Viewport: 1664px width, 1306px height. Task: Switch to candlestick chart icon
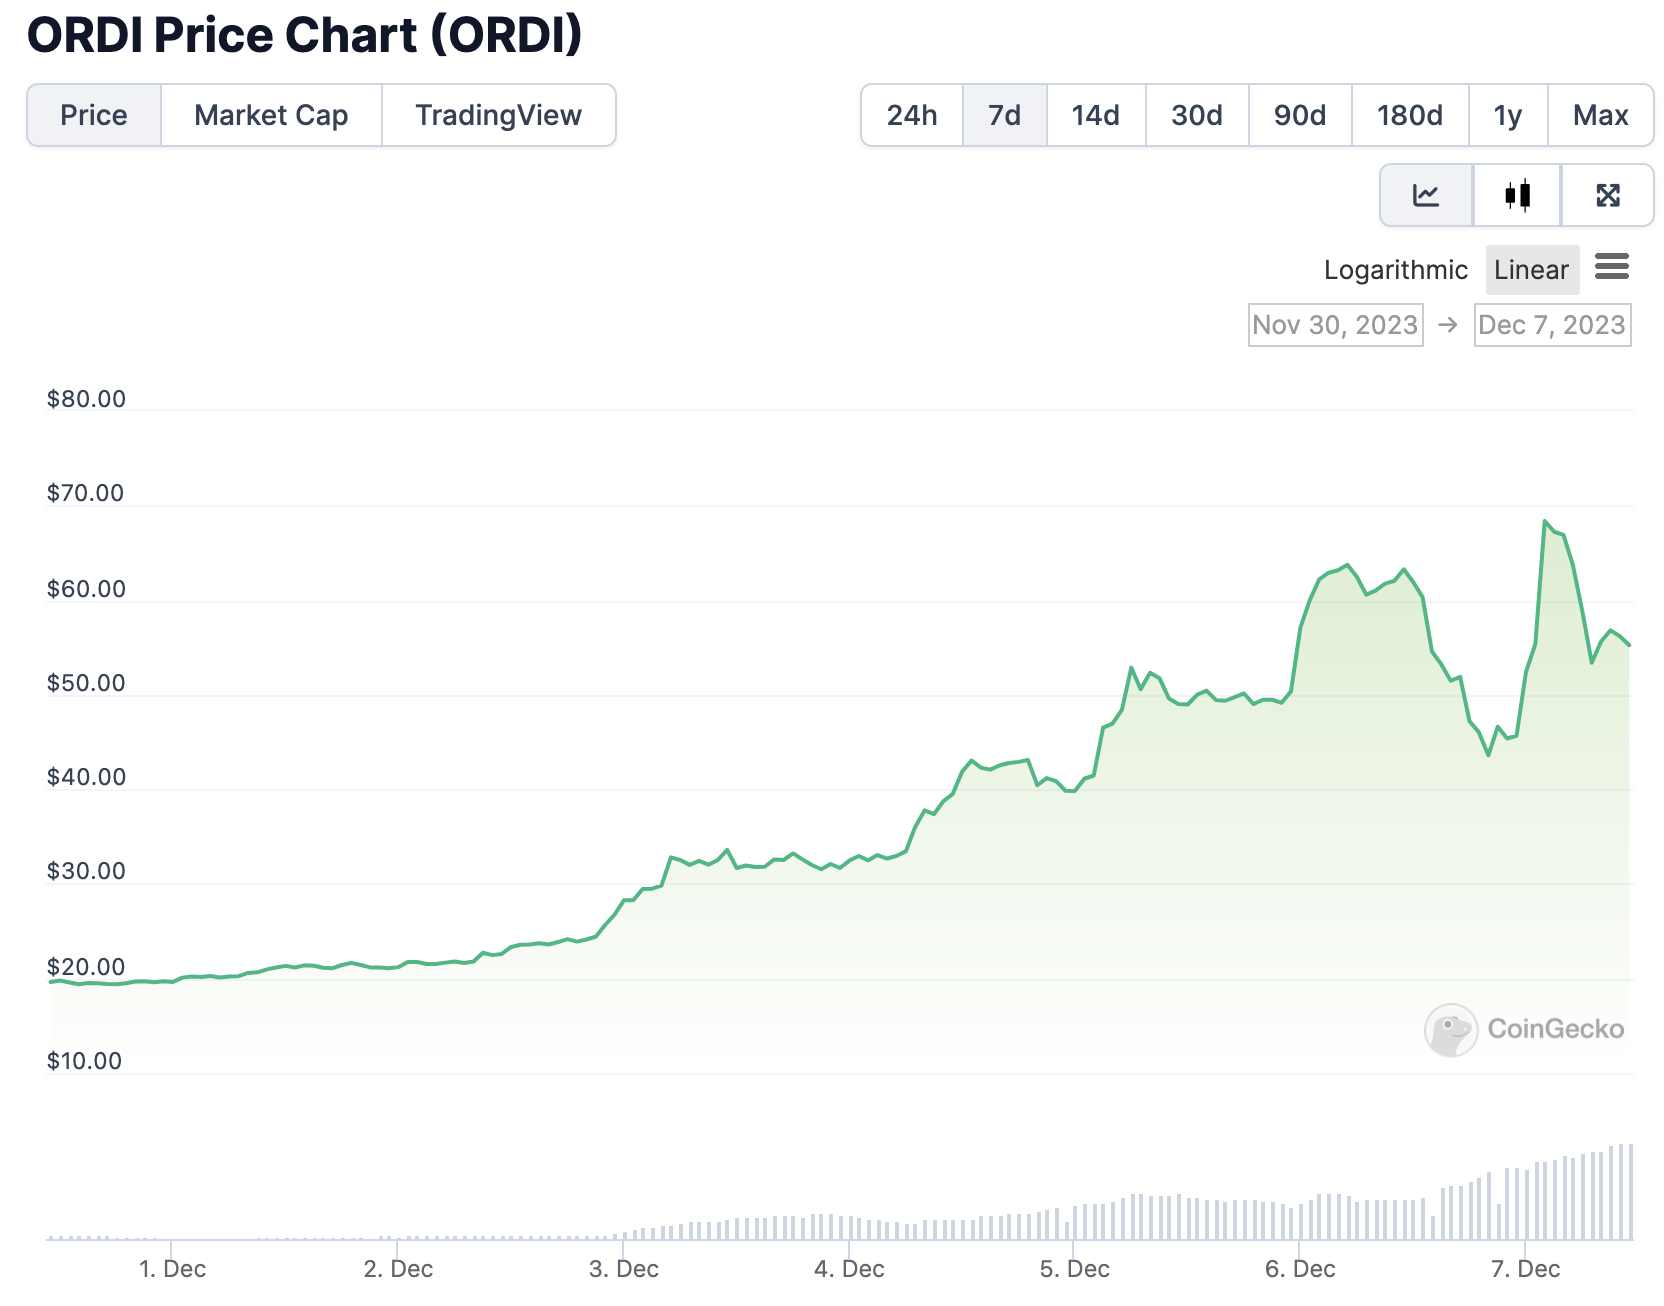(x=1517, y=195)
